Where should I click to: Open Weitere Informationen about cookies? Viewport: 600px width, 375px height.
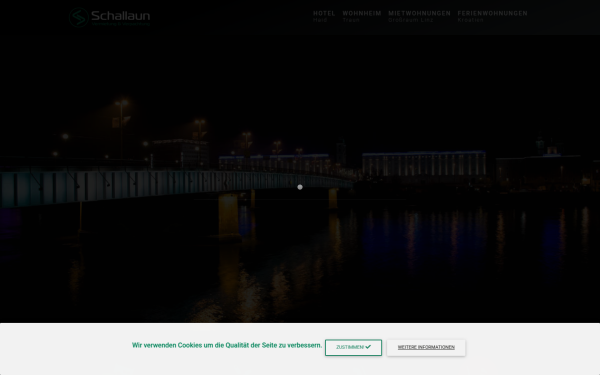click(x=426, y=347)
